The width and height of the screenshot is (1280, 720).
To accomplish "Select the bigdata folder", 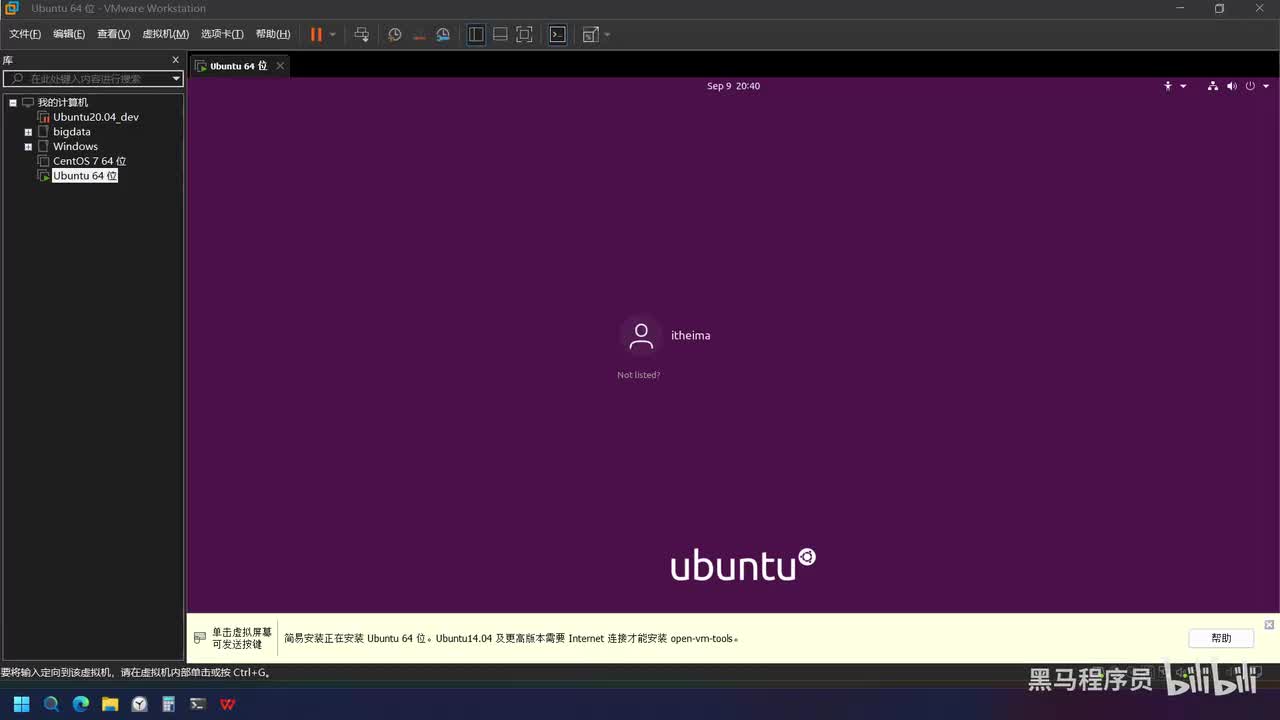I will [71, 132].
